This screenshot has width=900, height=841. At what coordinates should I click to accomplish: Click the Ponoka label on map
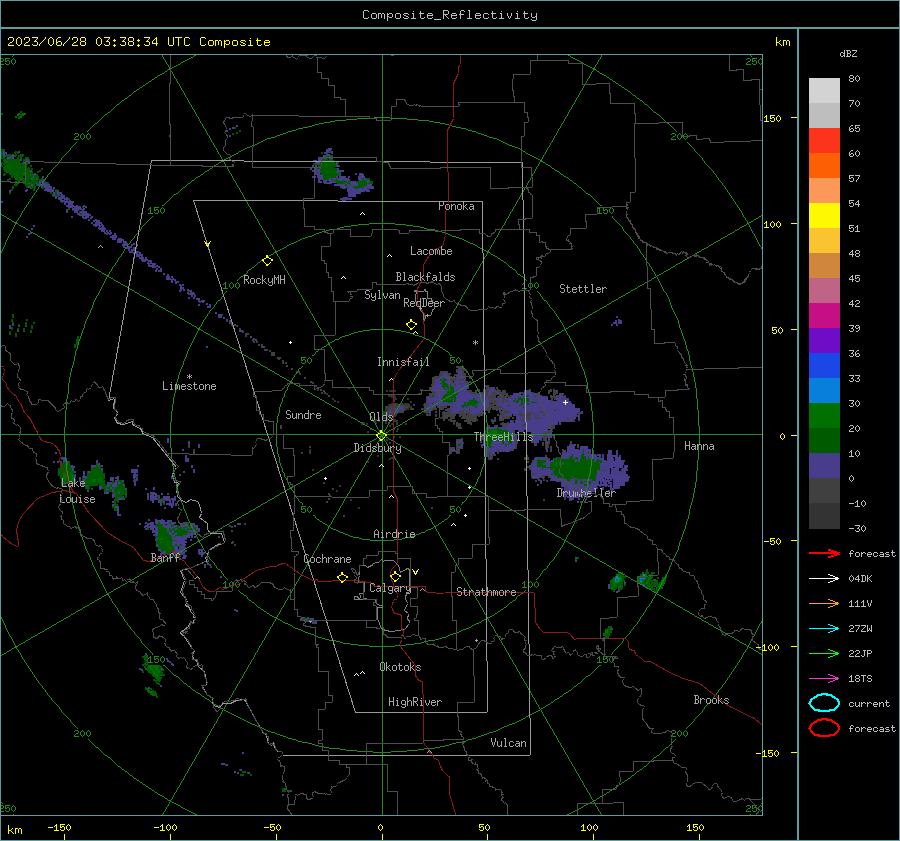coord(456,206)
